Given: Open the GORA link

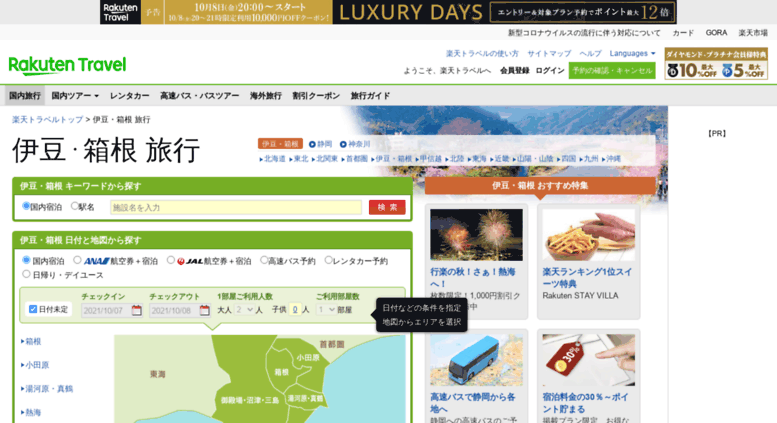Looking at the screenshot, I should coord(716,33).
